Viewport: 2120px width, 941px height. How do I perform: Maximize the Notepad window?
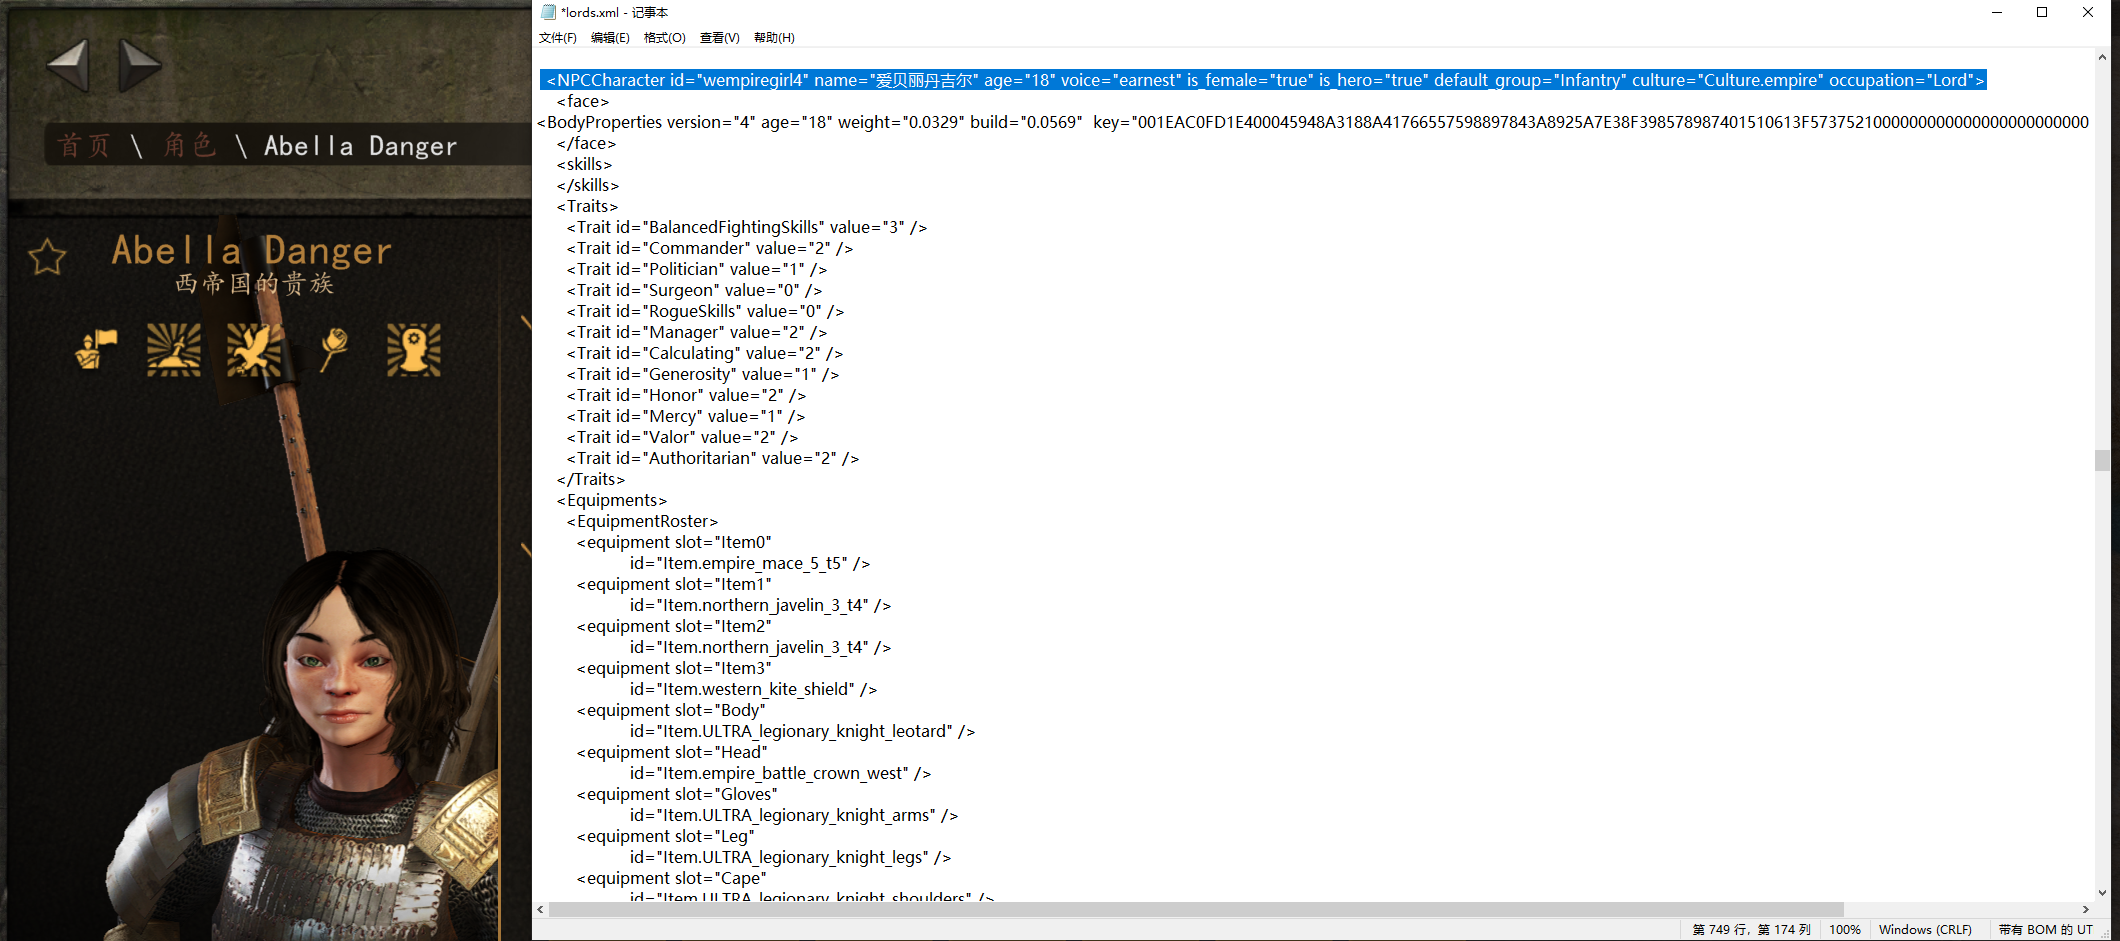click(2042, 13)
